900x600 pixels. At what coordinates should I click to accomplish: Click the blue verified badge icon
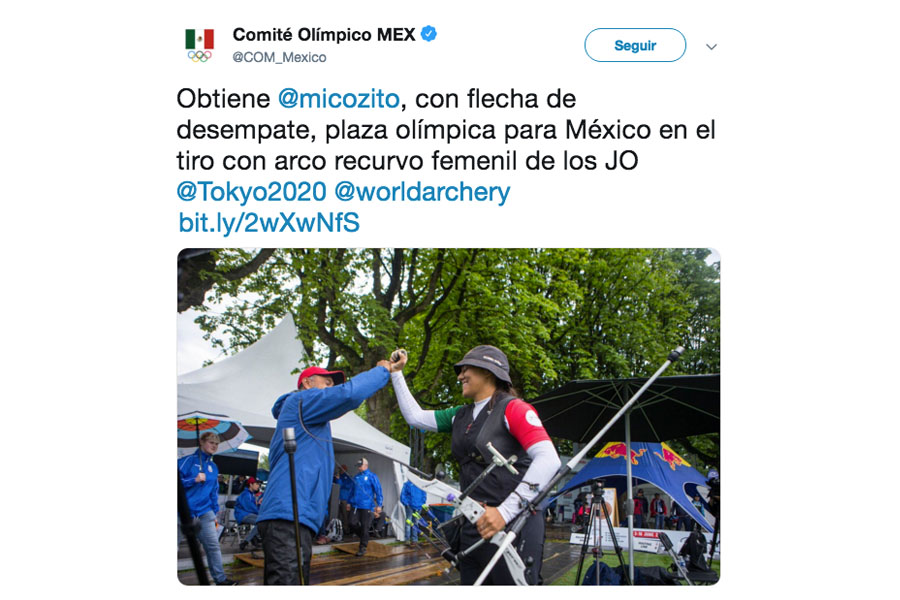(x=429, y=34)
